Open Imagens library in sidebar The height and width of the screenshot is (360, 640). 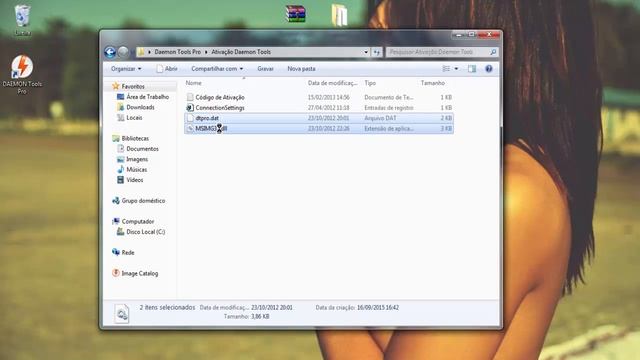click(137, 159)
